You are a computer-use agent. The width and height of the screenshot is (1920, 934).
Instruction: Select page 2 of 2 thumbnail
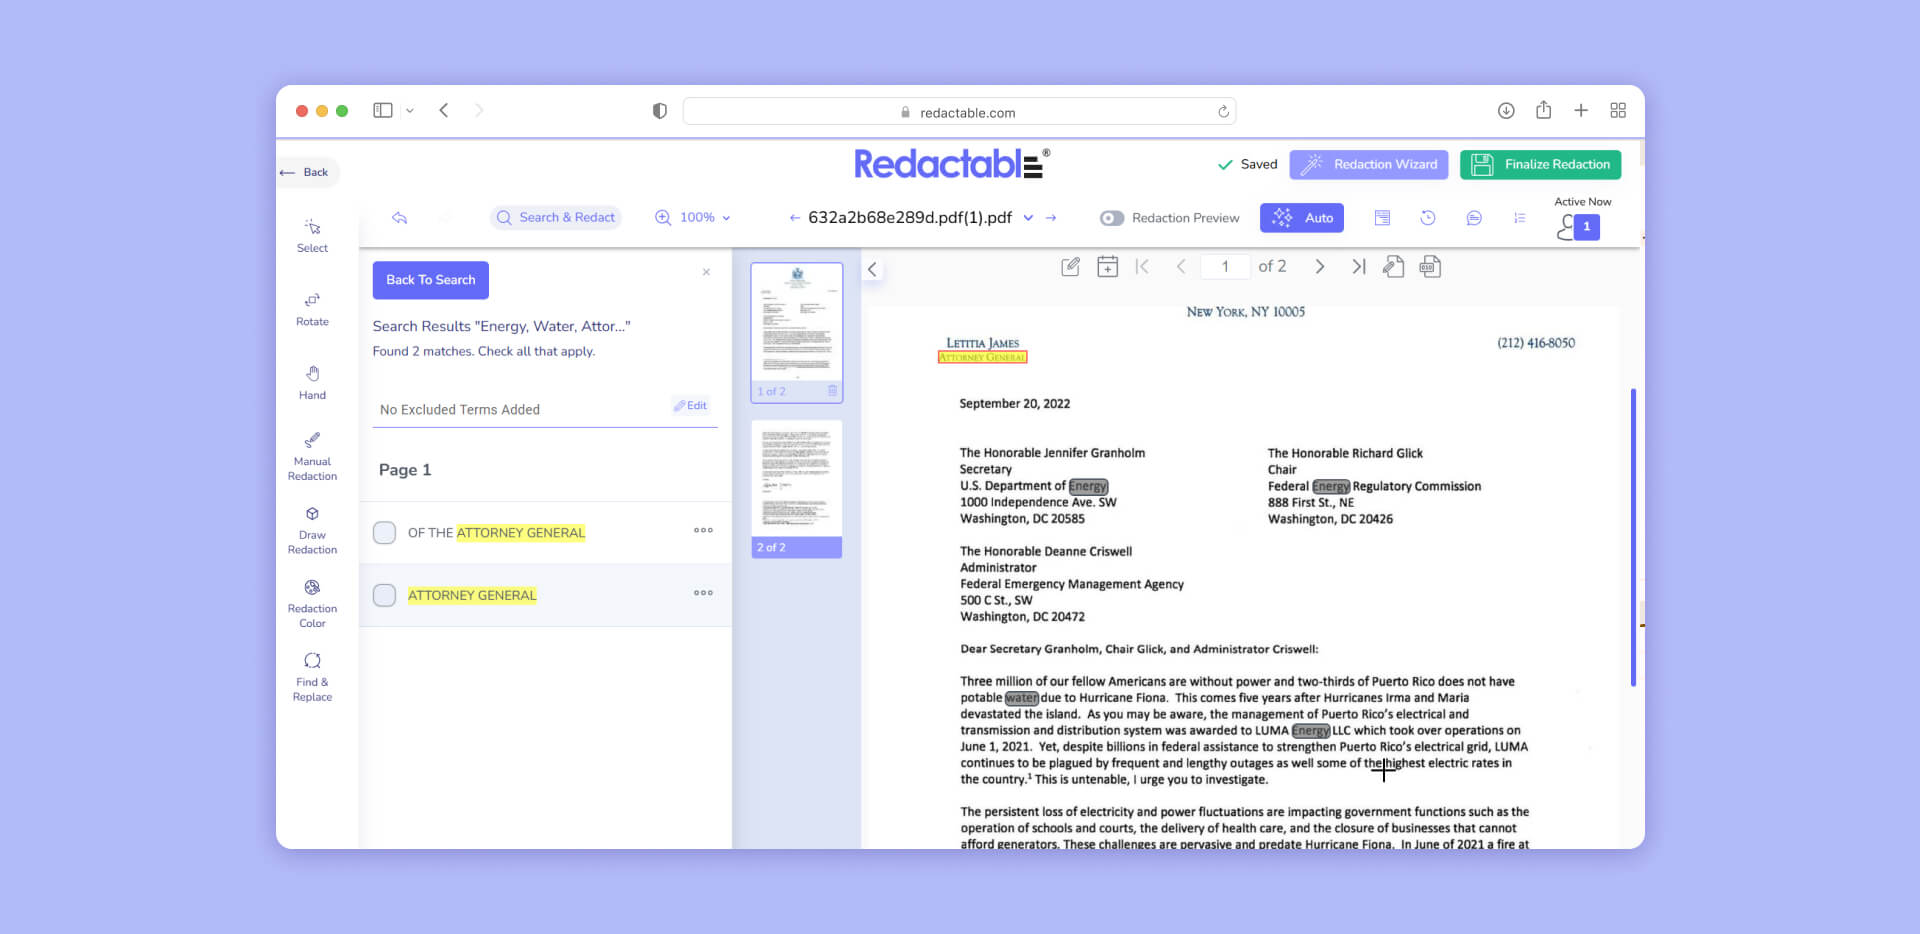[x=797, y=489]
